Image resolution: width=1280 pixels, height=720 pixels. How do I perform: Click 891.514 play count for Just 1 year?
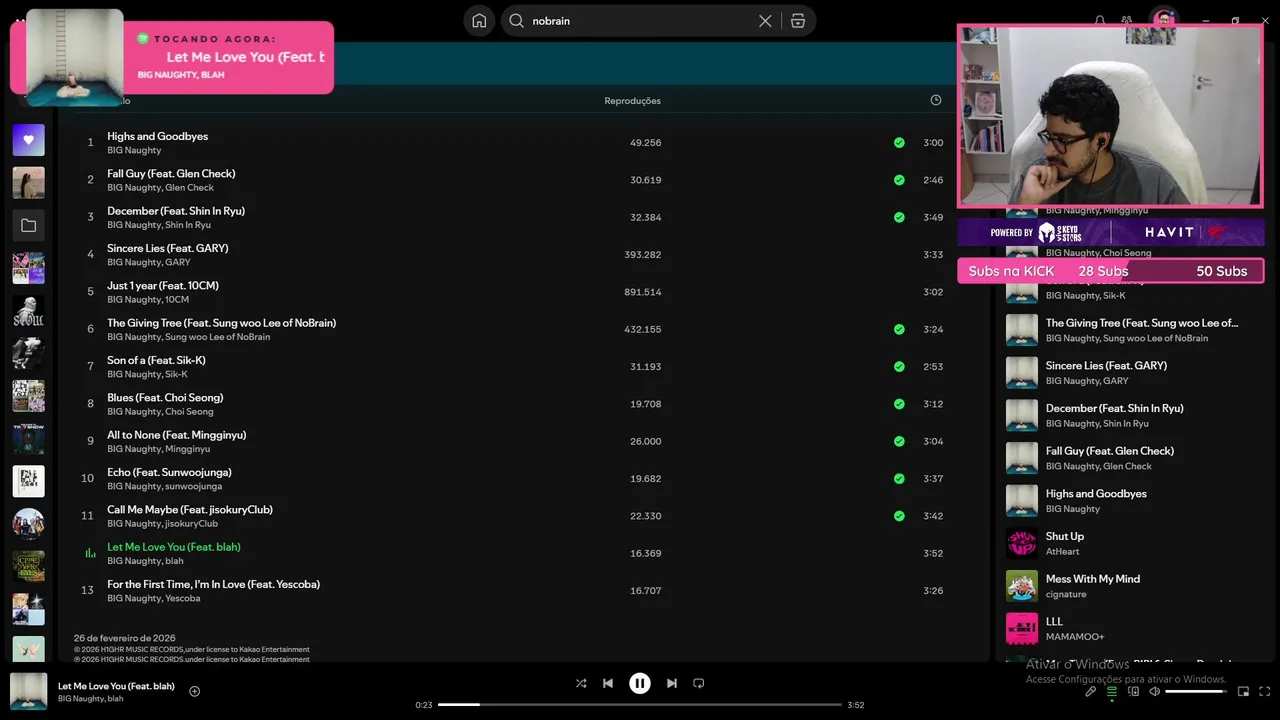642,292
